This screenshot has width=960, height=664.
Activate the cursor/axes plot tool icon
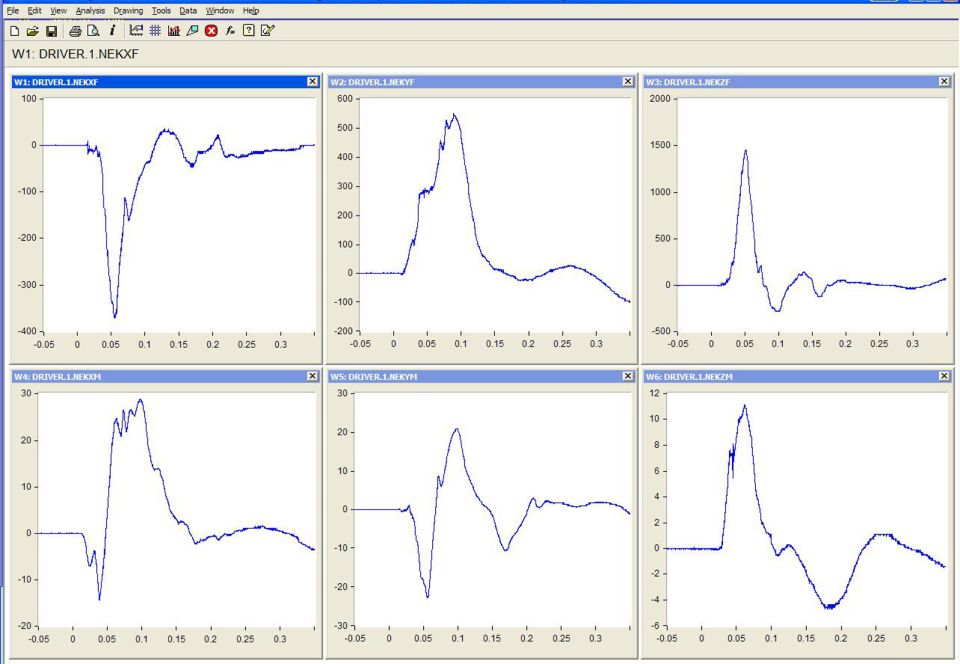137,31
